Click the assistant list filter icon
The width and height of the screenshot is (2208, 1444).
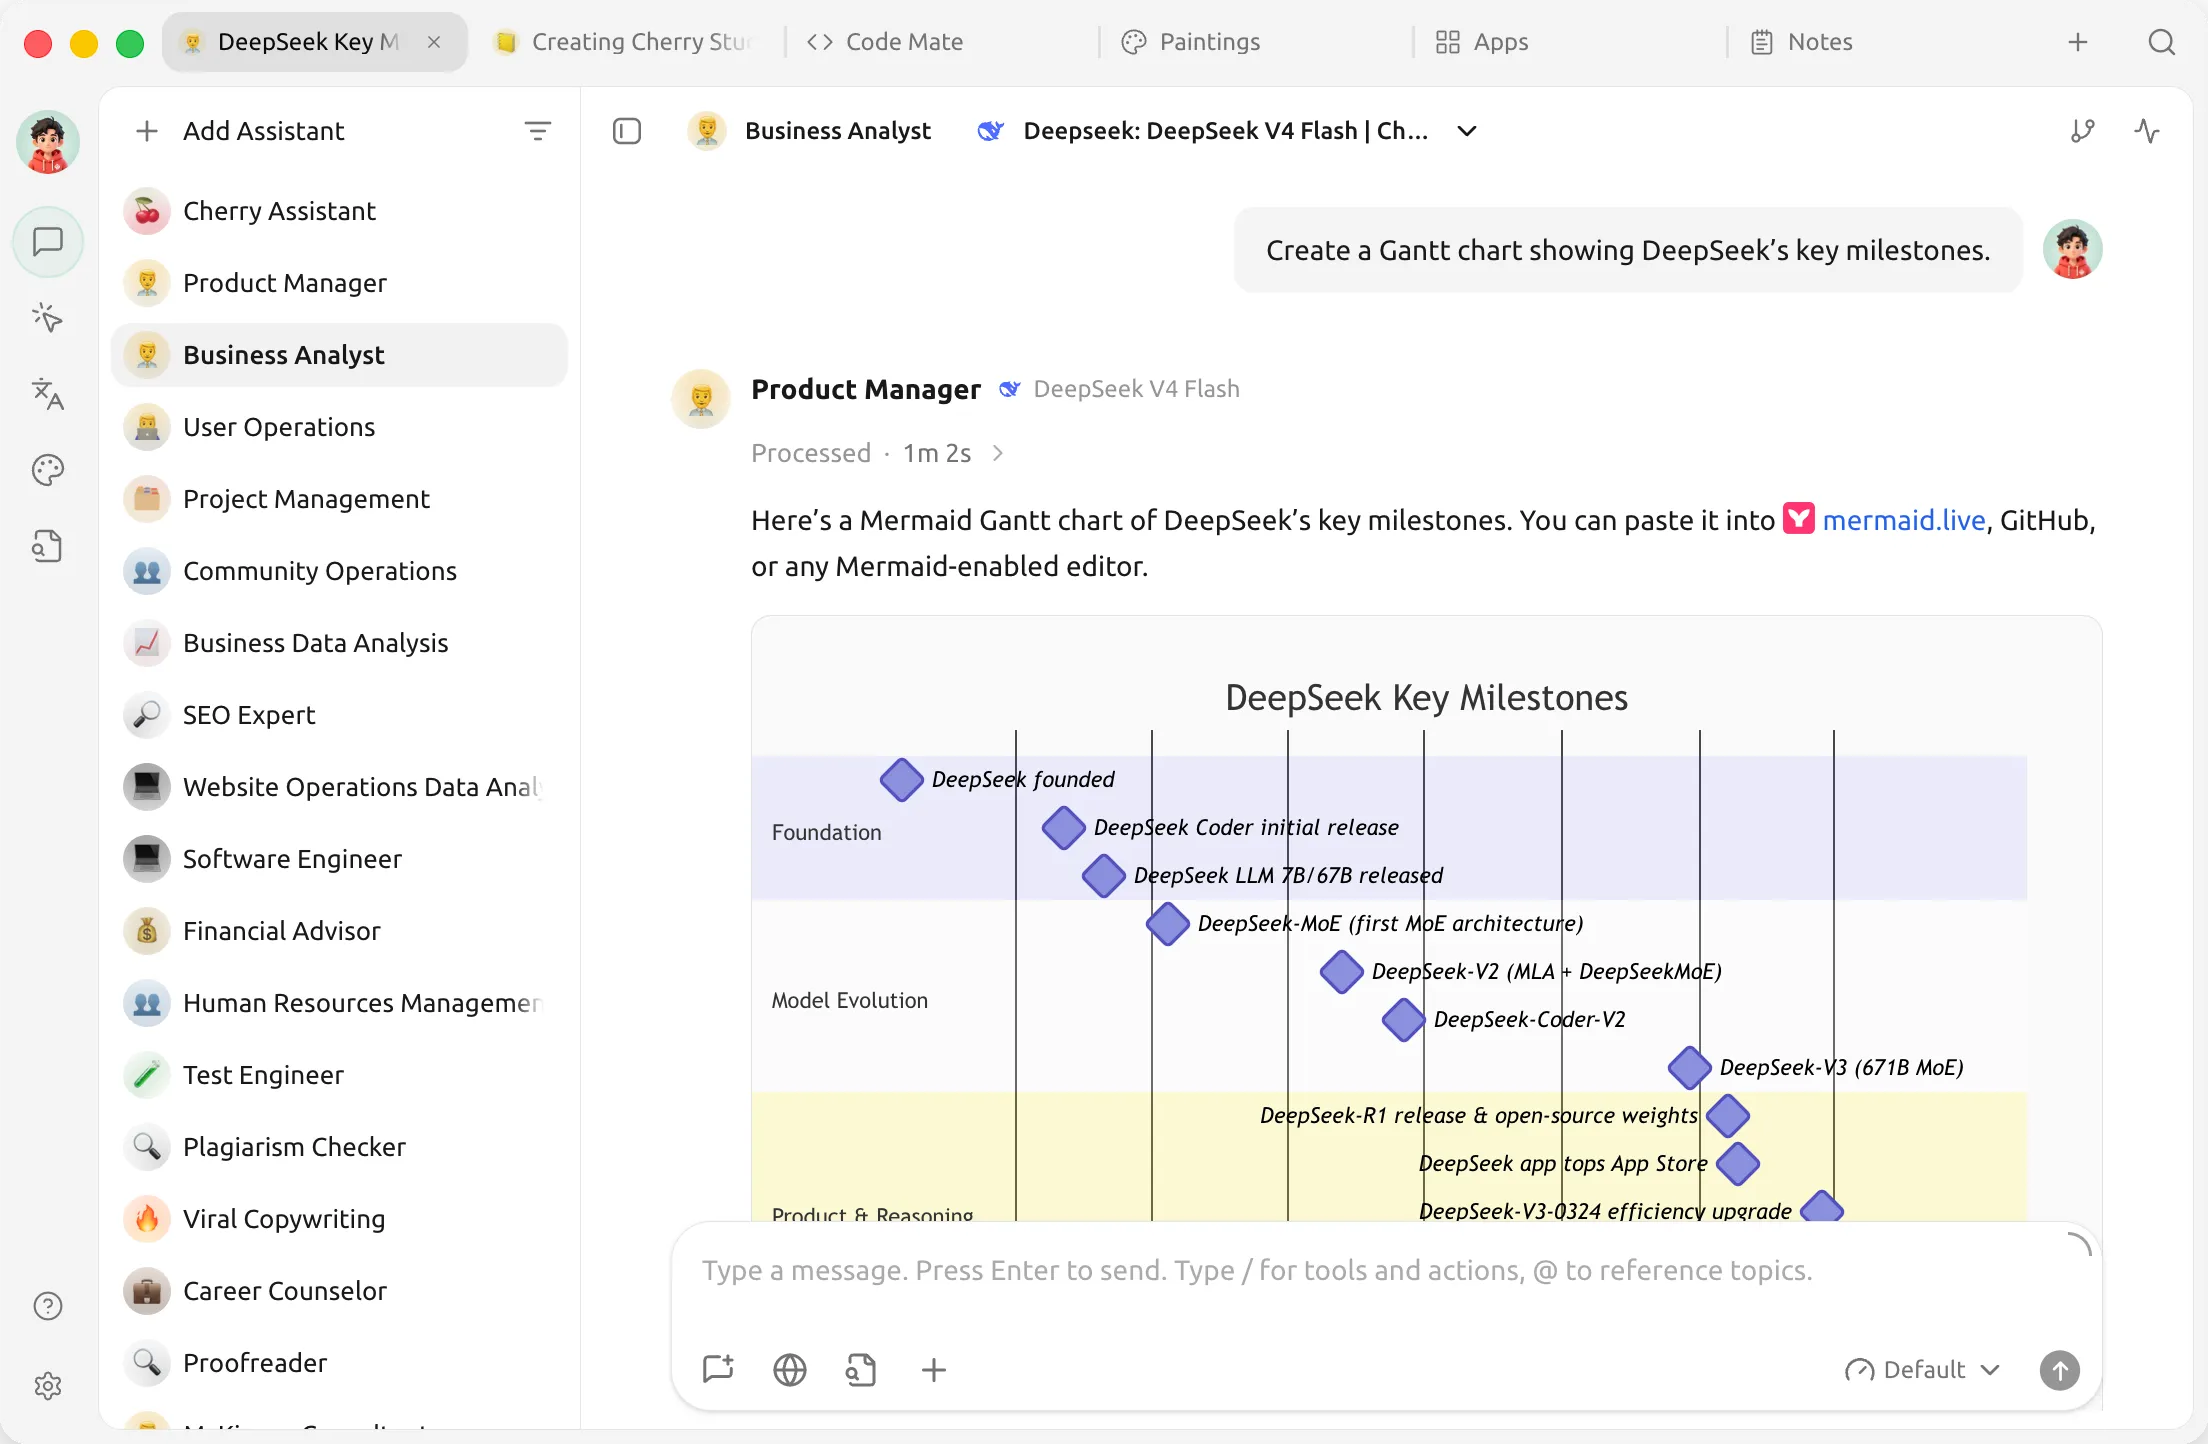(538, 131)
